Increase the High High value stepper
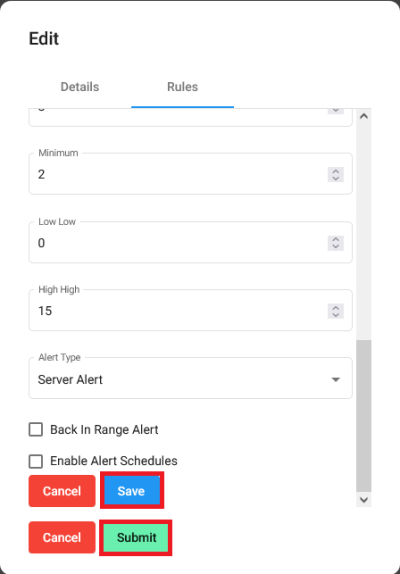400x574 pixels. coord(336,308)
